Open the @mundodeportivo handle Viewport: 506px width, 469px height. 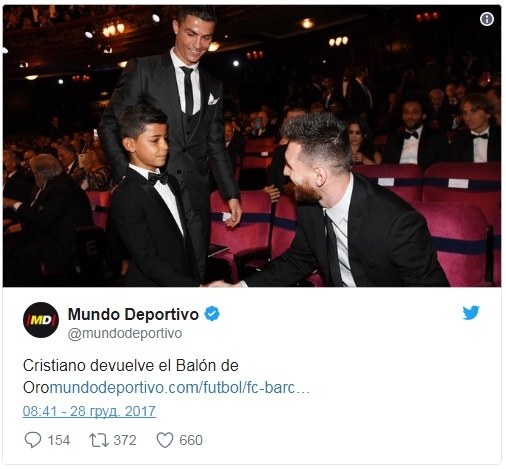125,333
